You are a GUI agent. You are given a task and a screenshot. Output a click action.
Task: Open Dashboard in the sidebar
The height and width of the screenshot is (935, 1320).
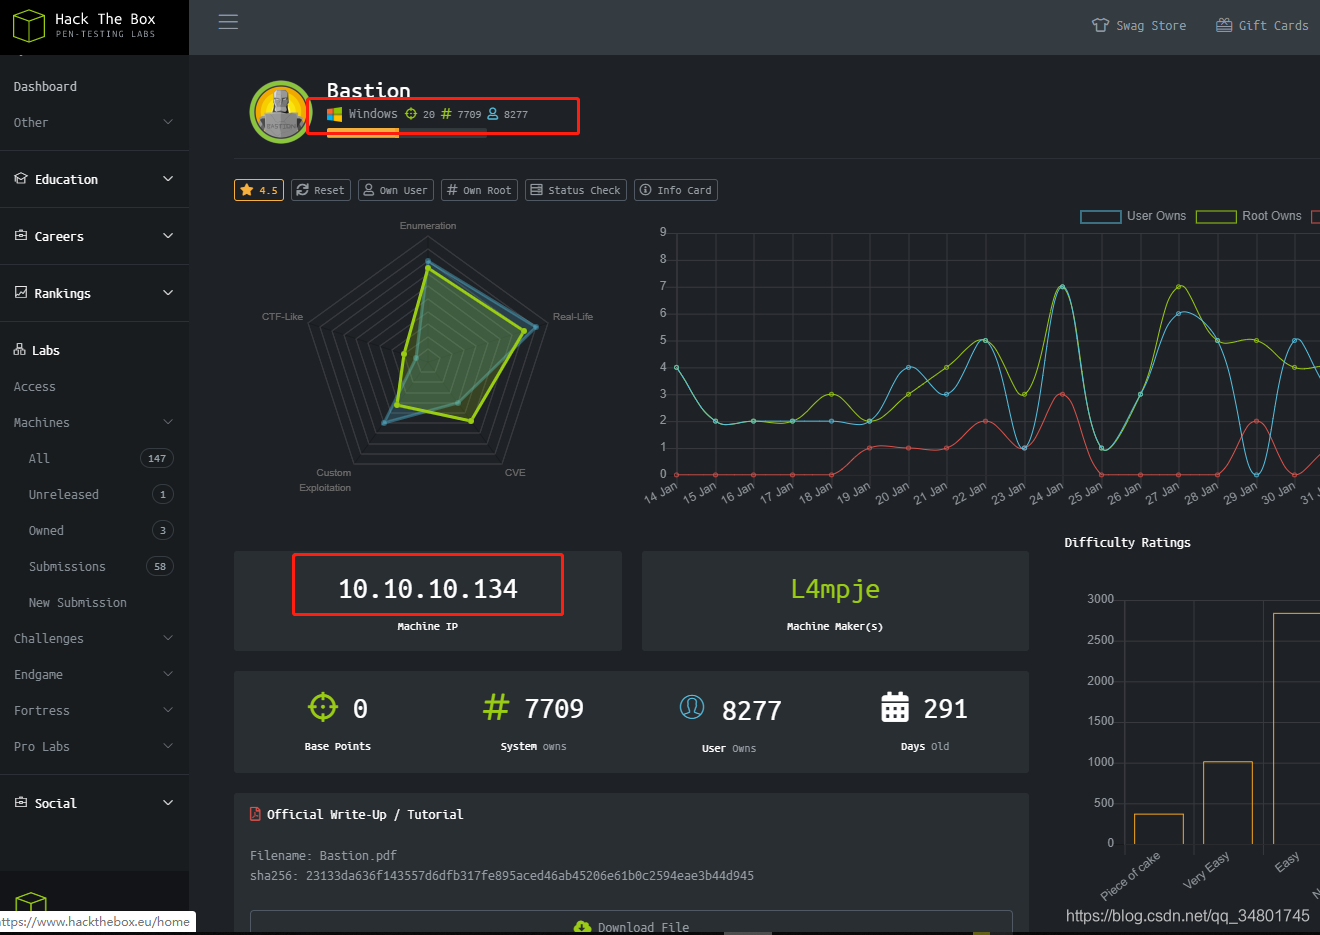(x=45, y=87)
